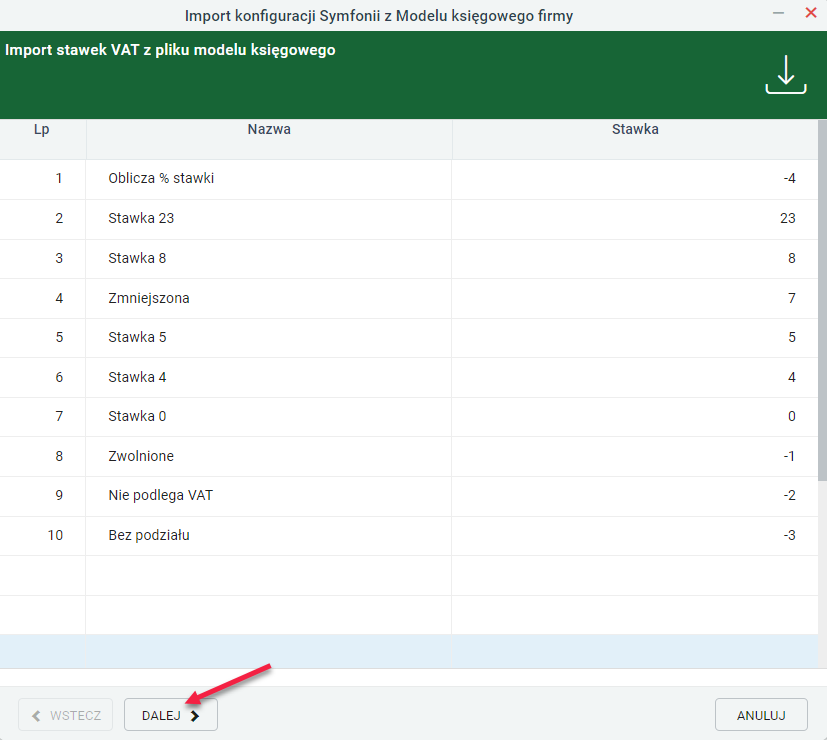Click the Lp cell in the Stawka 23 row
Screen dimensions: 827x740
42,218
